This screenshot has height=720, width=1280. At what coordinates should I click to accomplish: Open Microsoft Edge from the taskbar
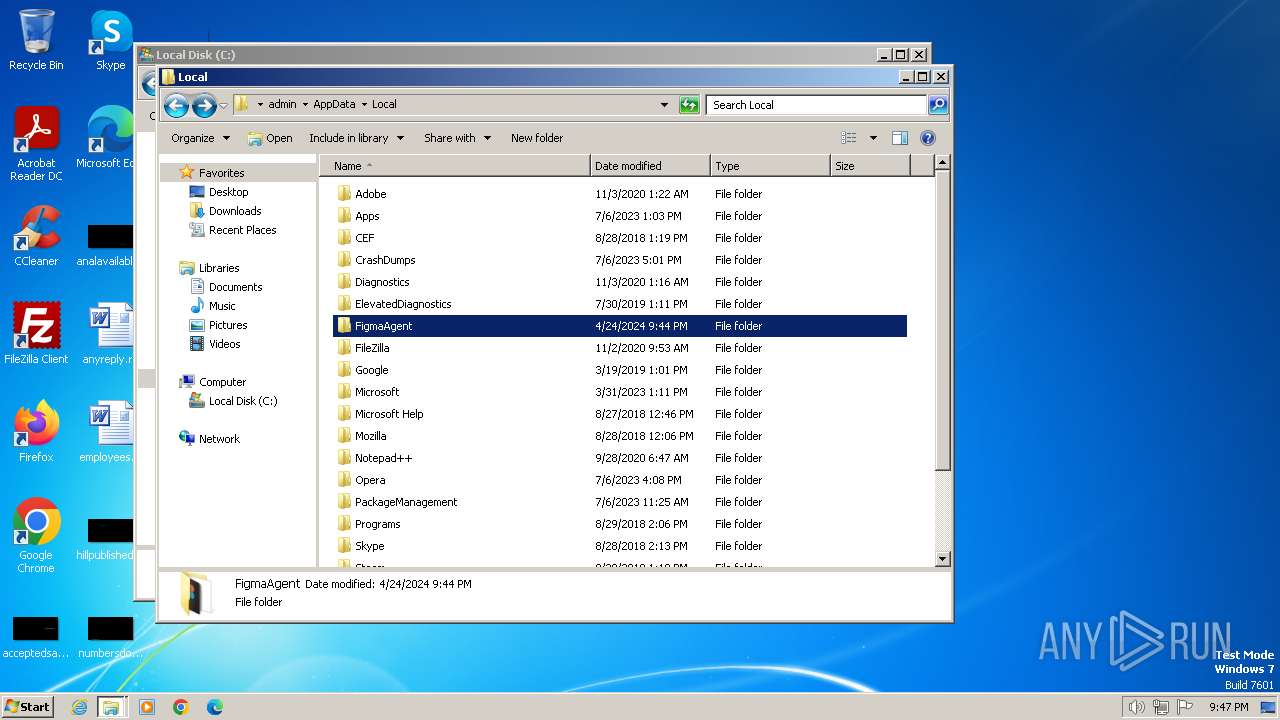(x=215, y=707)
